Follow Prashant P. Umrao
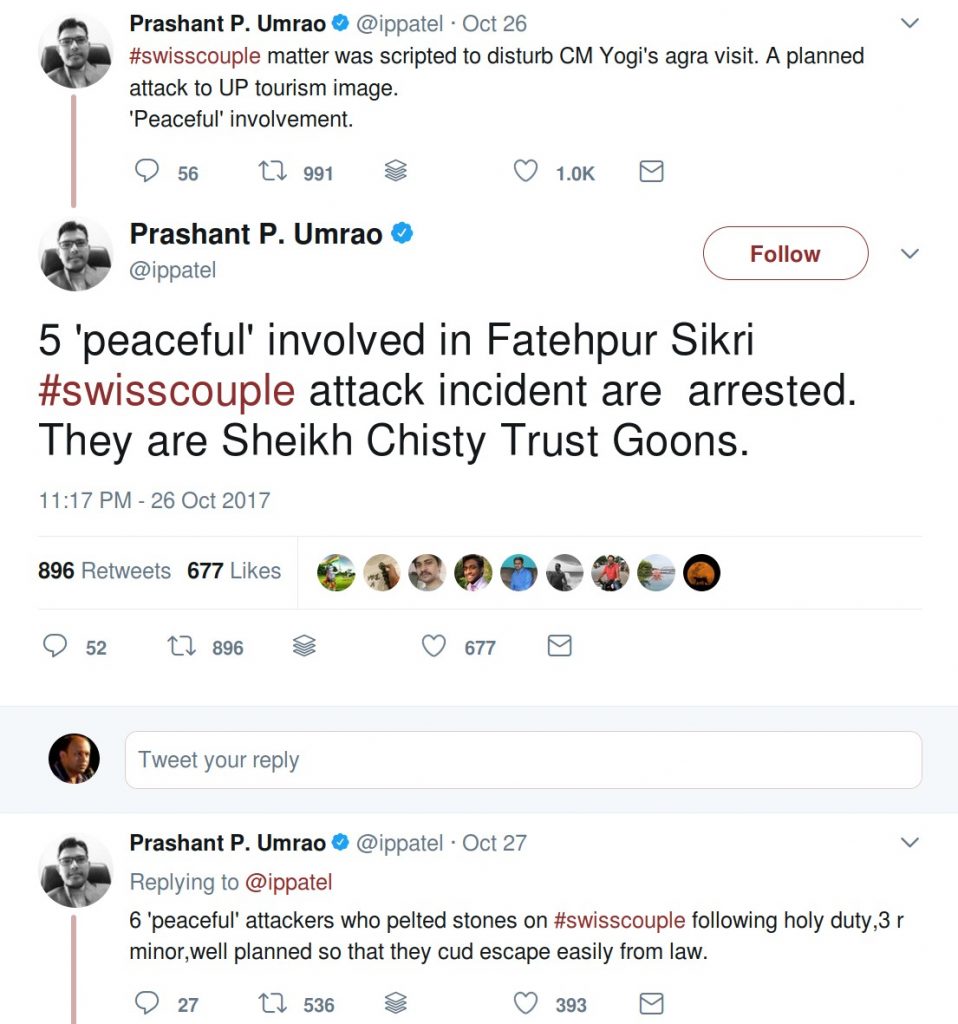 785,254
